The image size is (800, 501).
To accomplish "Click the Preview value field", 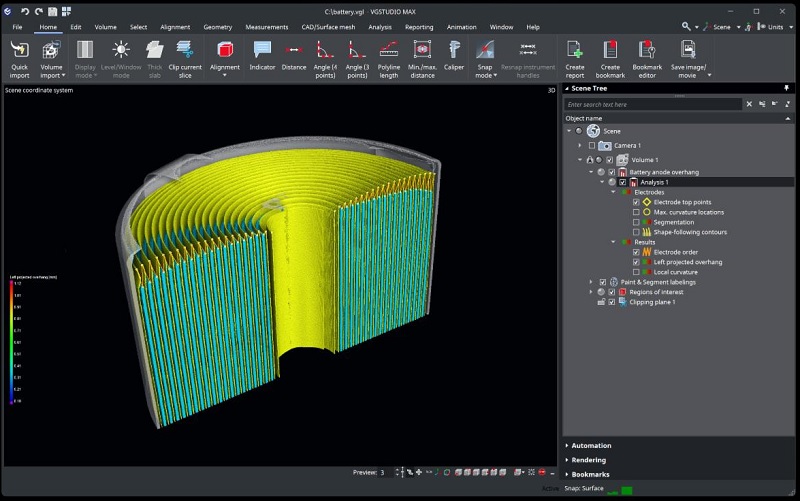I will tap(386, 472).
